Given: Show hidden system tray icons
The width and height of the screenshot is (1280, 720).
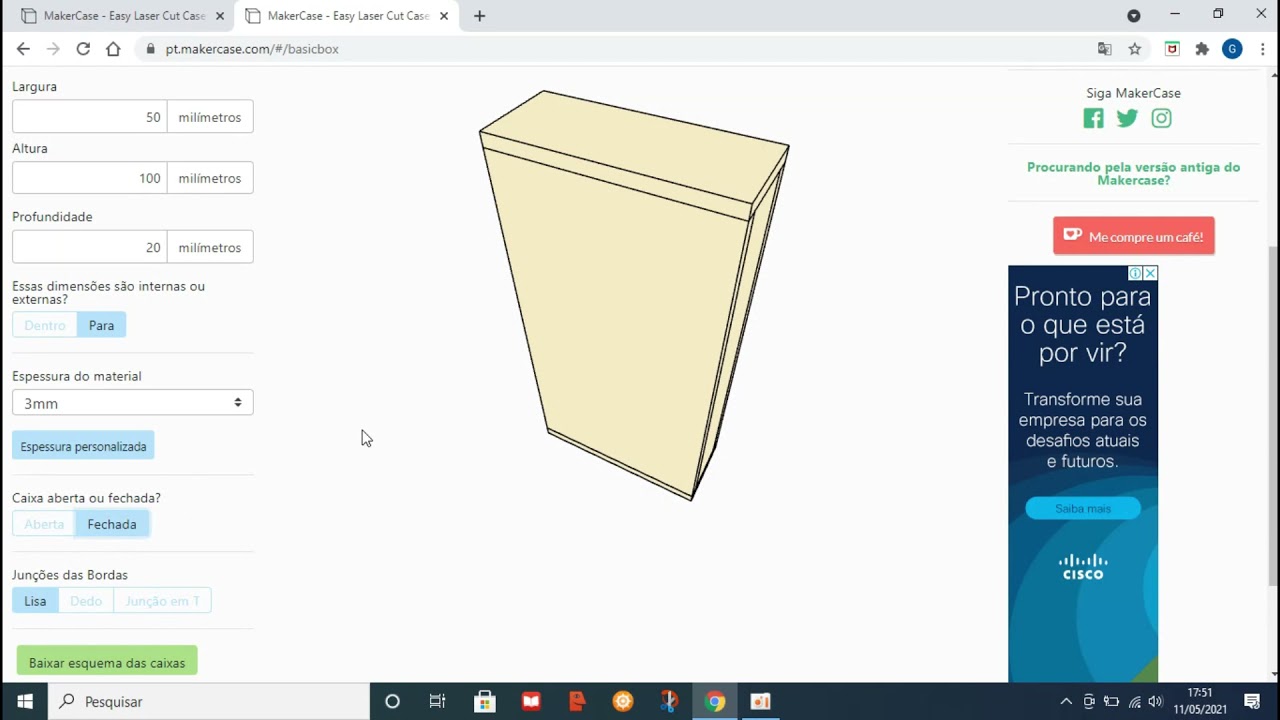Looking at the screenshot, I should coord(1066,701).
